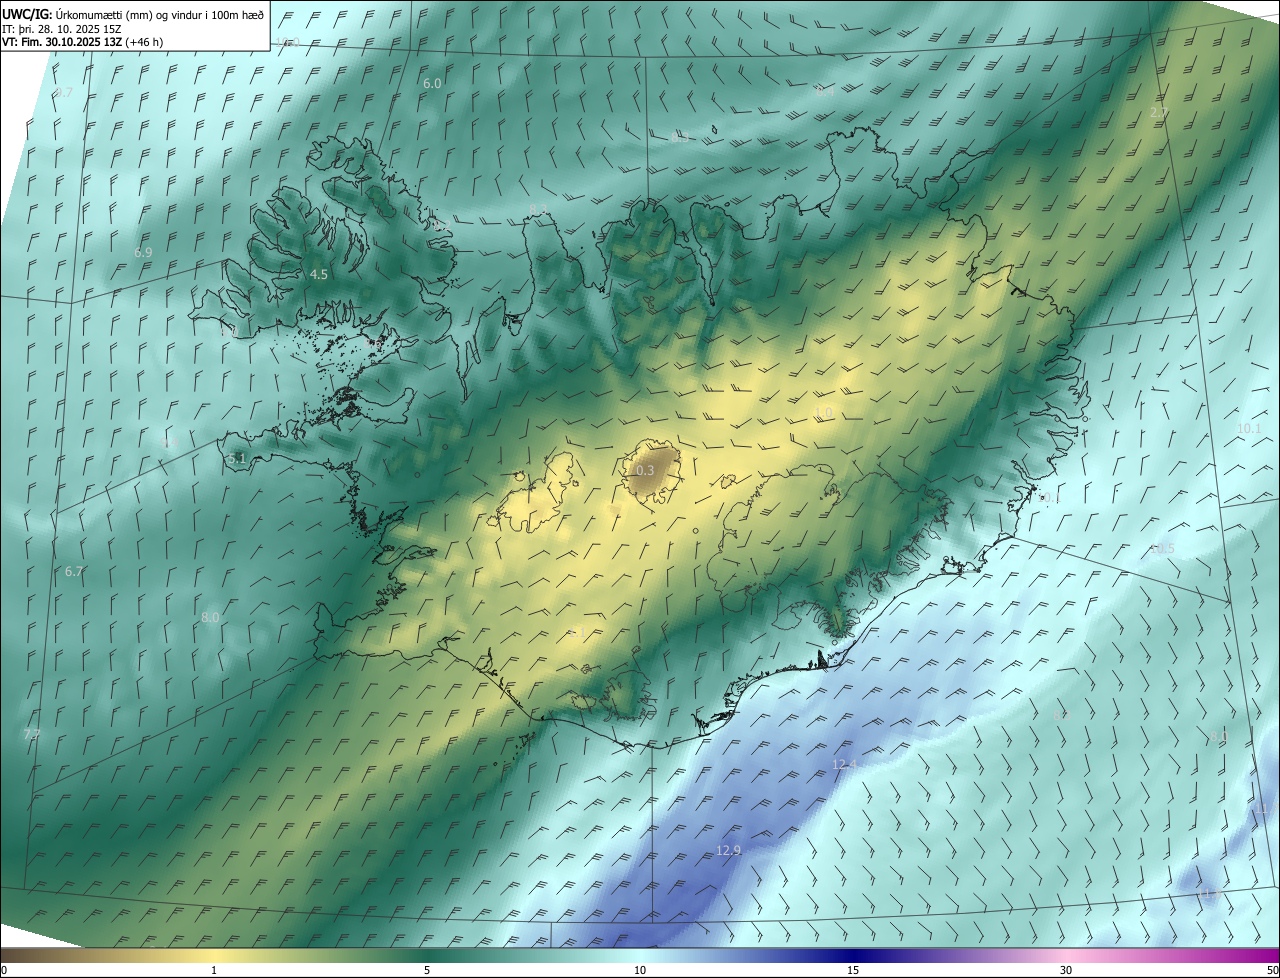Click the '5.1' value label near Snæfellsnes

[237, 459]
